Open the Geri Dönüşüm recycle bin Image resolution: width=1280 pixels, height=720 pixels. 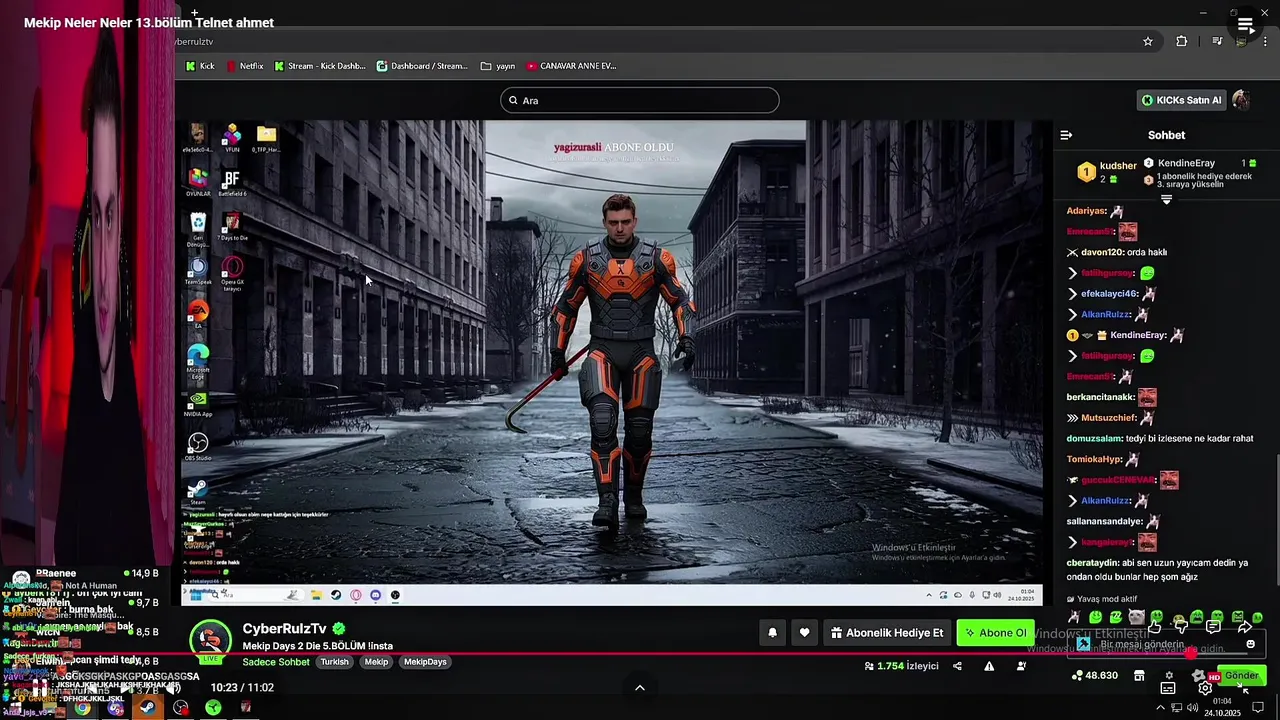[x=198, y=227]
